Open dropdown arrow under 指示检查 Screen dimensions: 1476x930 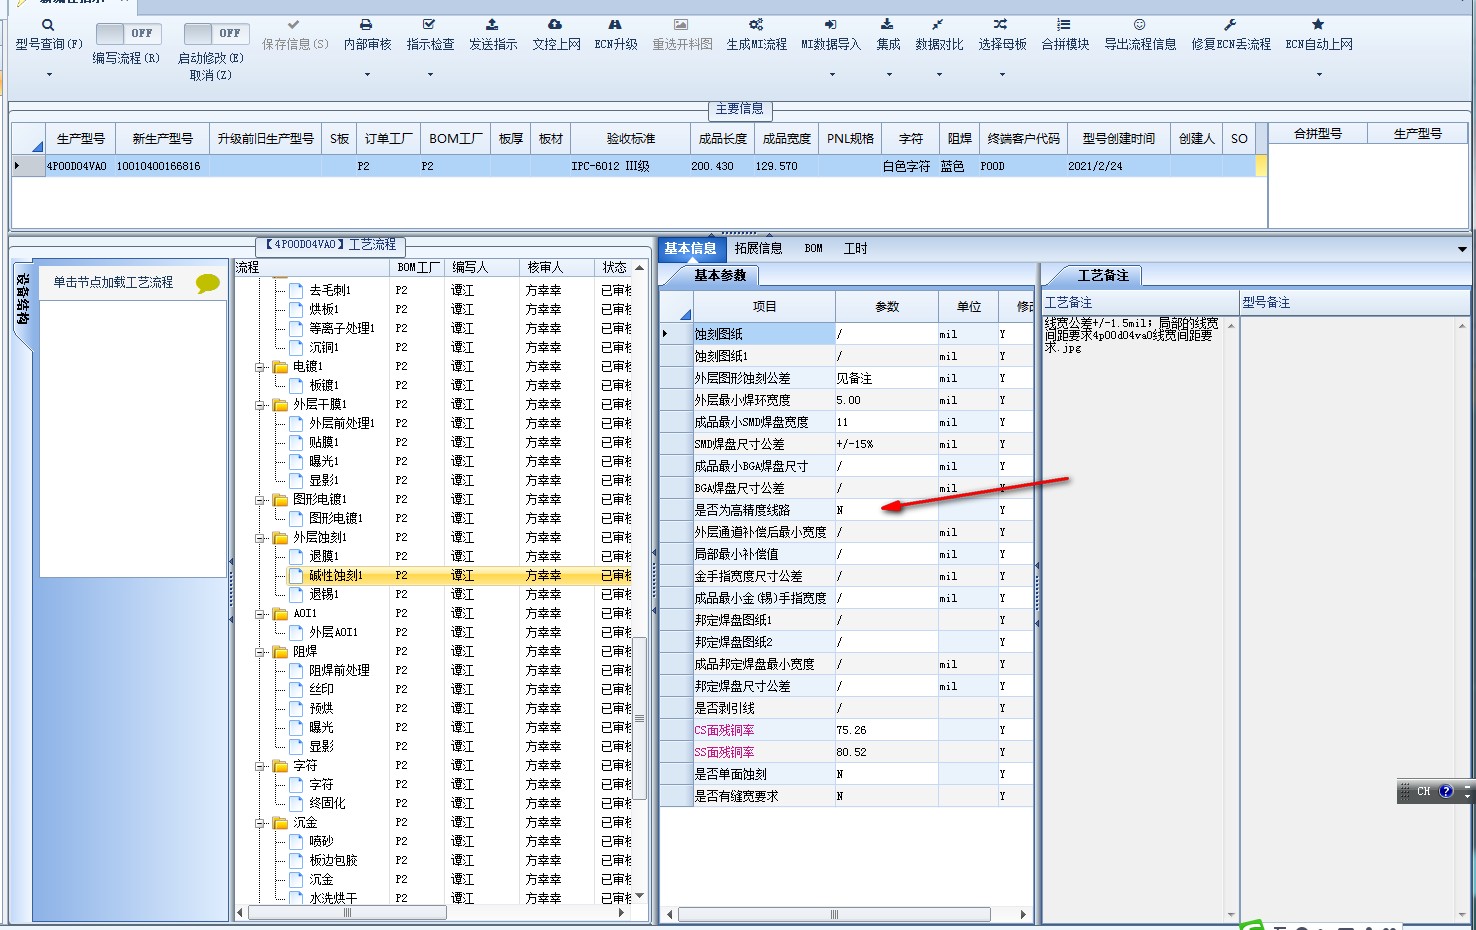[x=430, y=74]
